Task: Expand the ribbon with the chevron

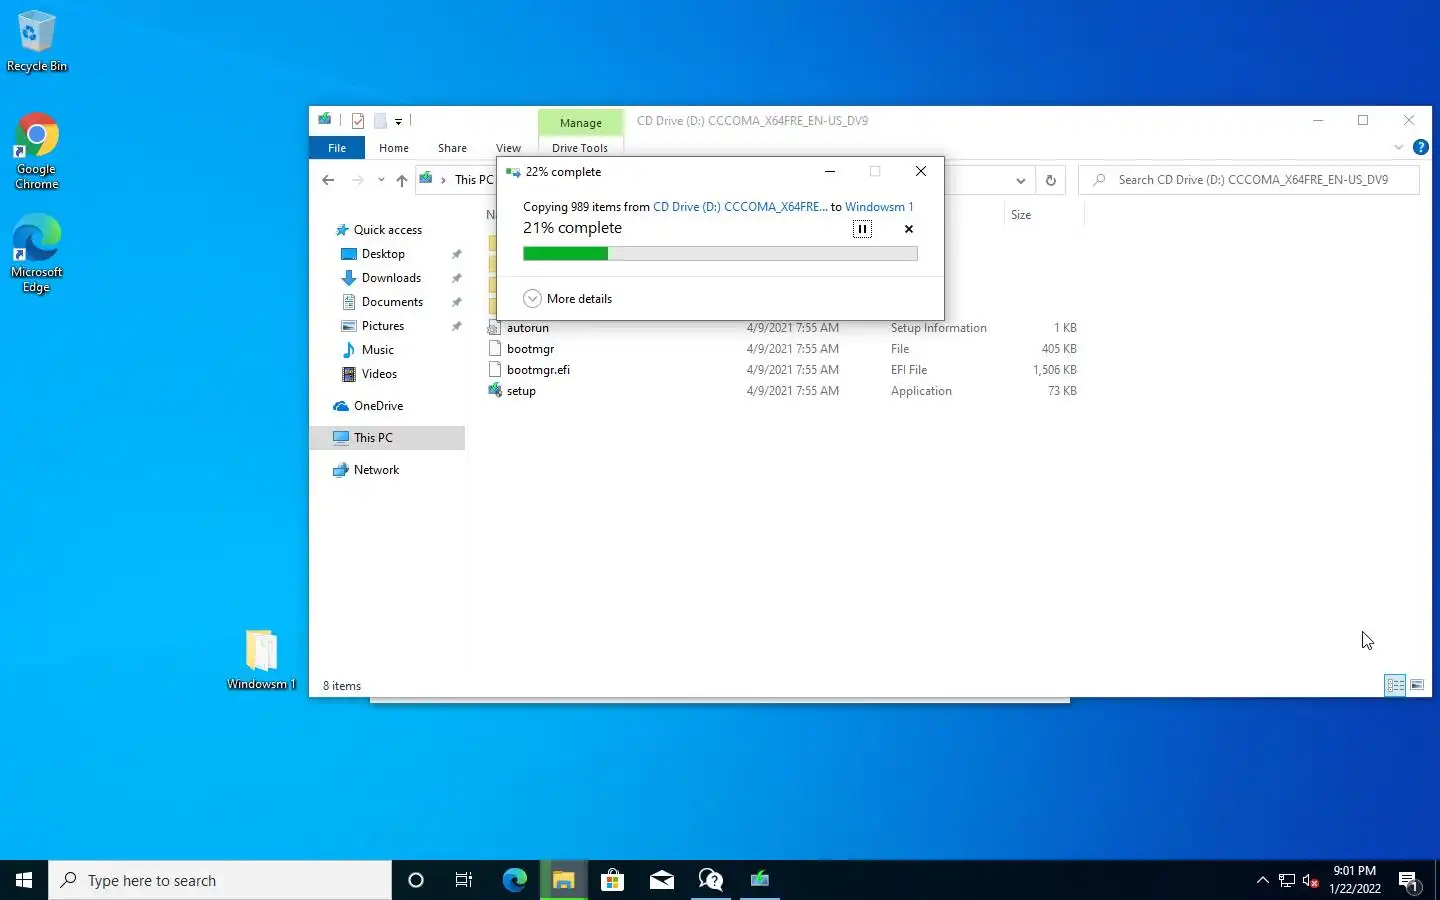Action: [x=1398, y=148]
